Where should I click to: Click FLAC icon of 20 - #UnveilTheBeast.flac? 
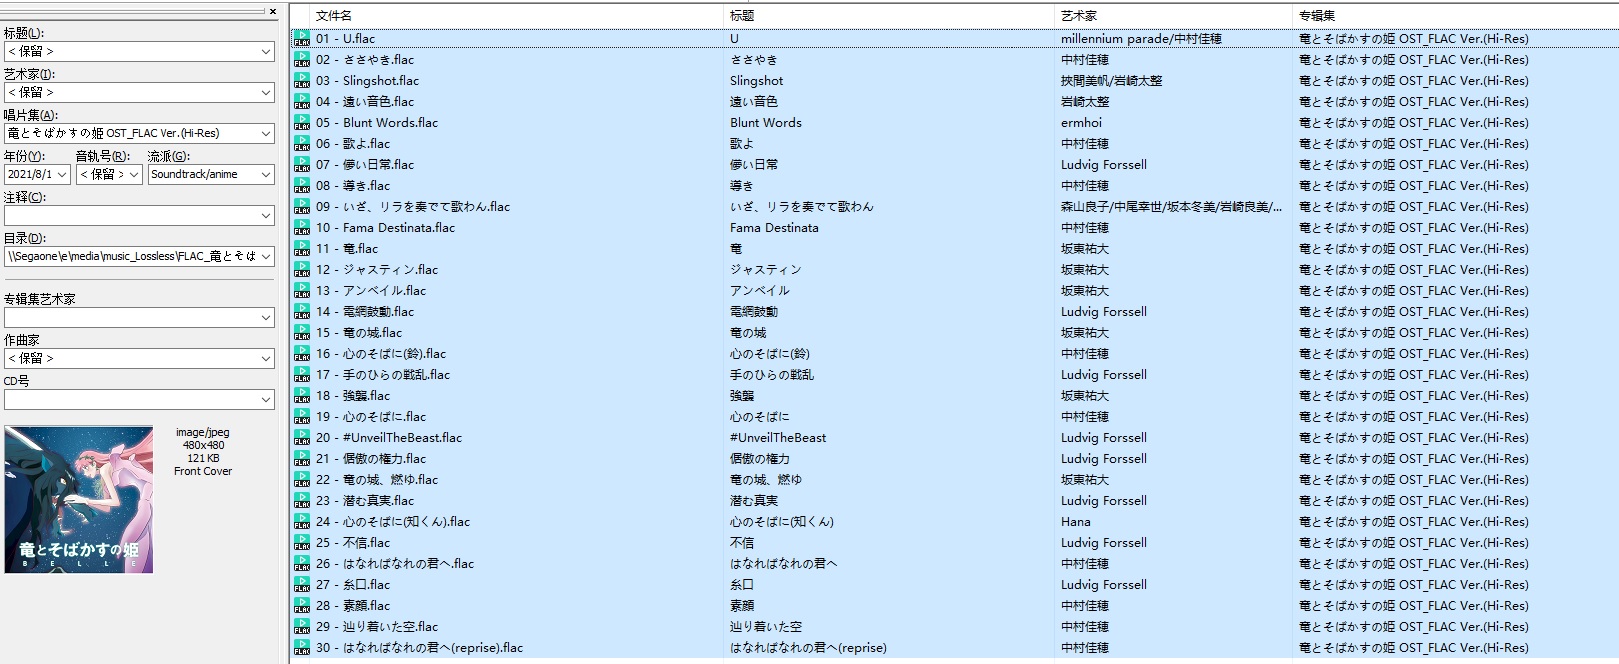302,438
